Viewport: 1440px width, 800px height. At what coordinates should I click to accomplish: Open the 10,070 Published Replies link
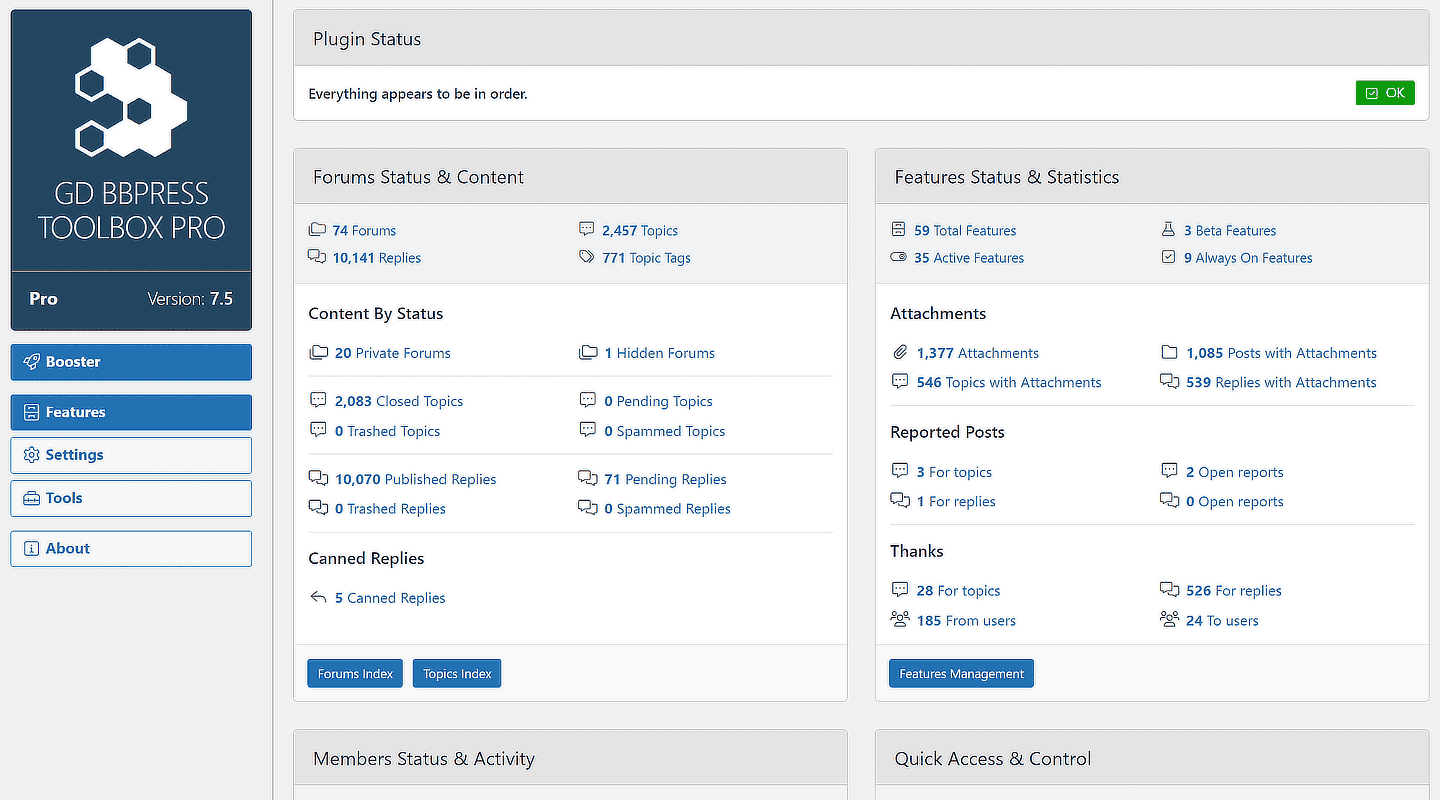click(415, 479)
